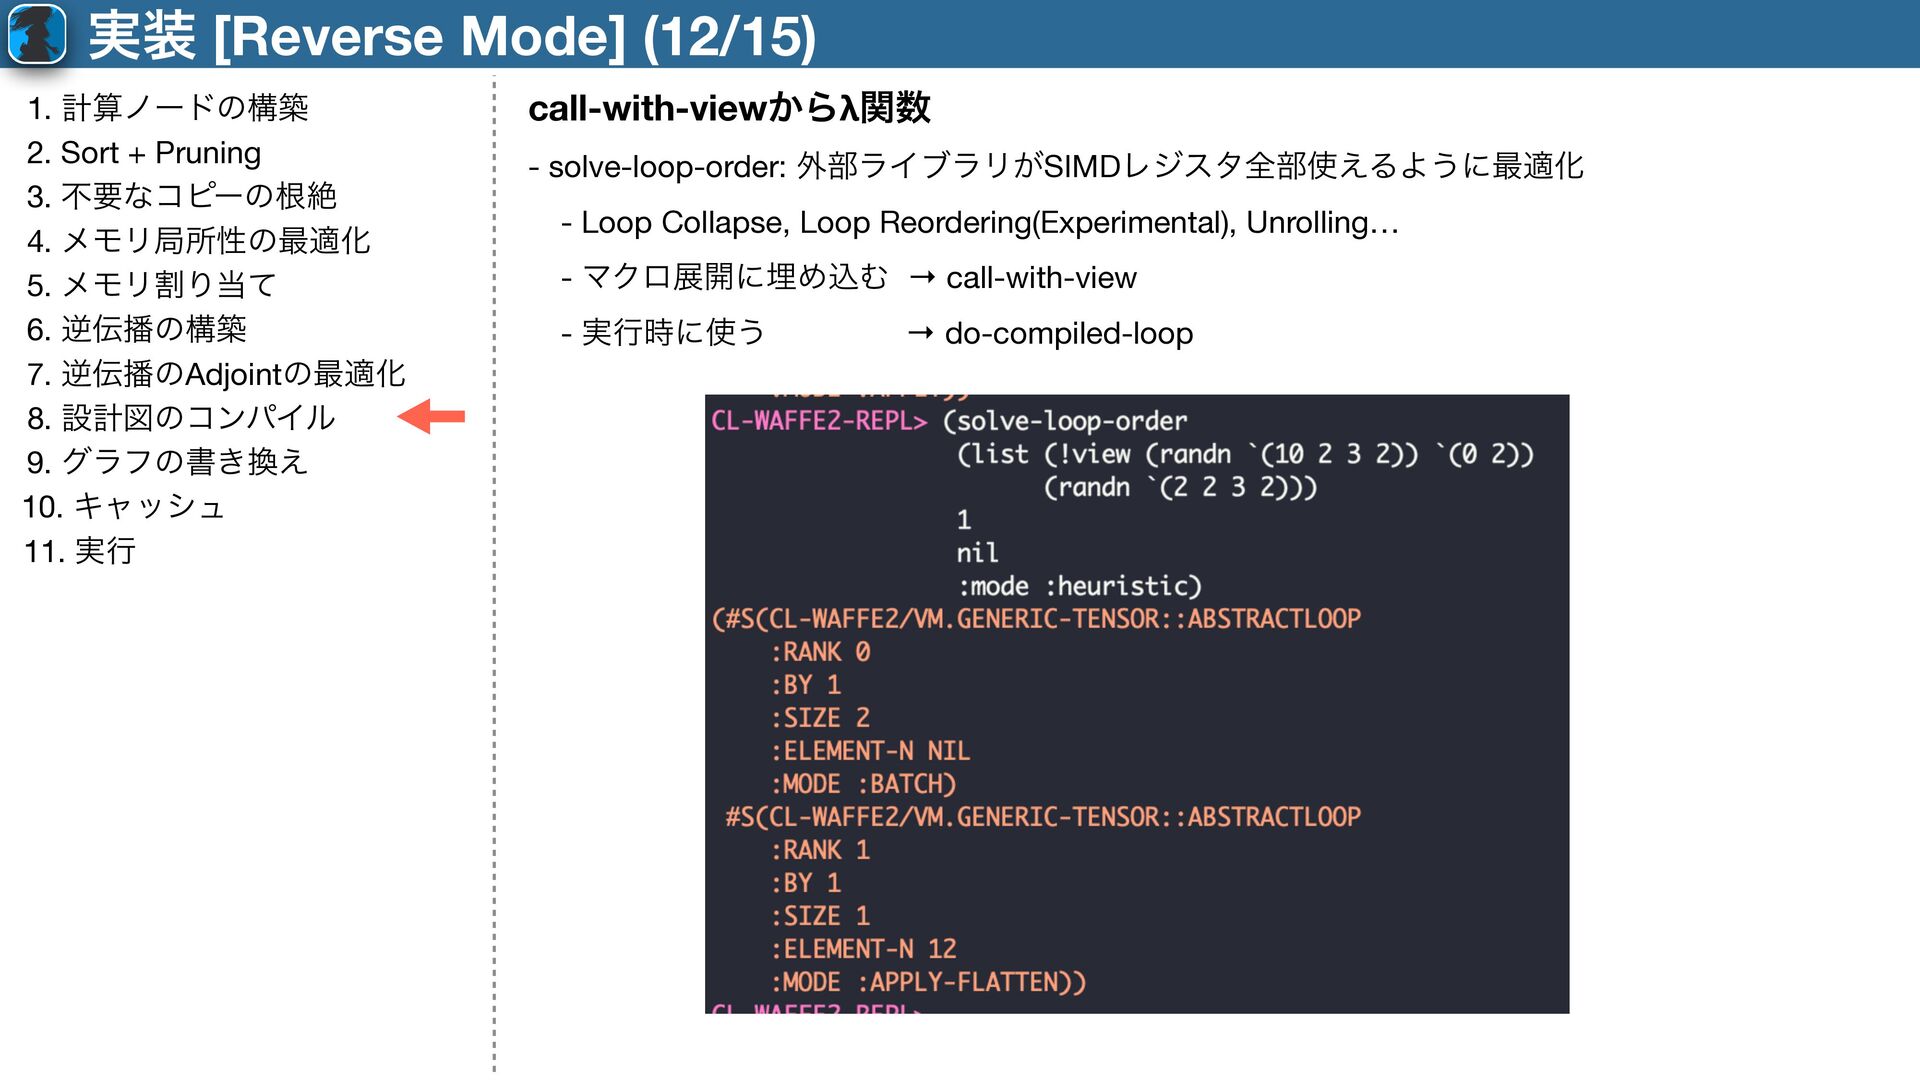Select outline item 5 メモリ割り当て
1920x1080 pixels.
coord(151,285)
